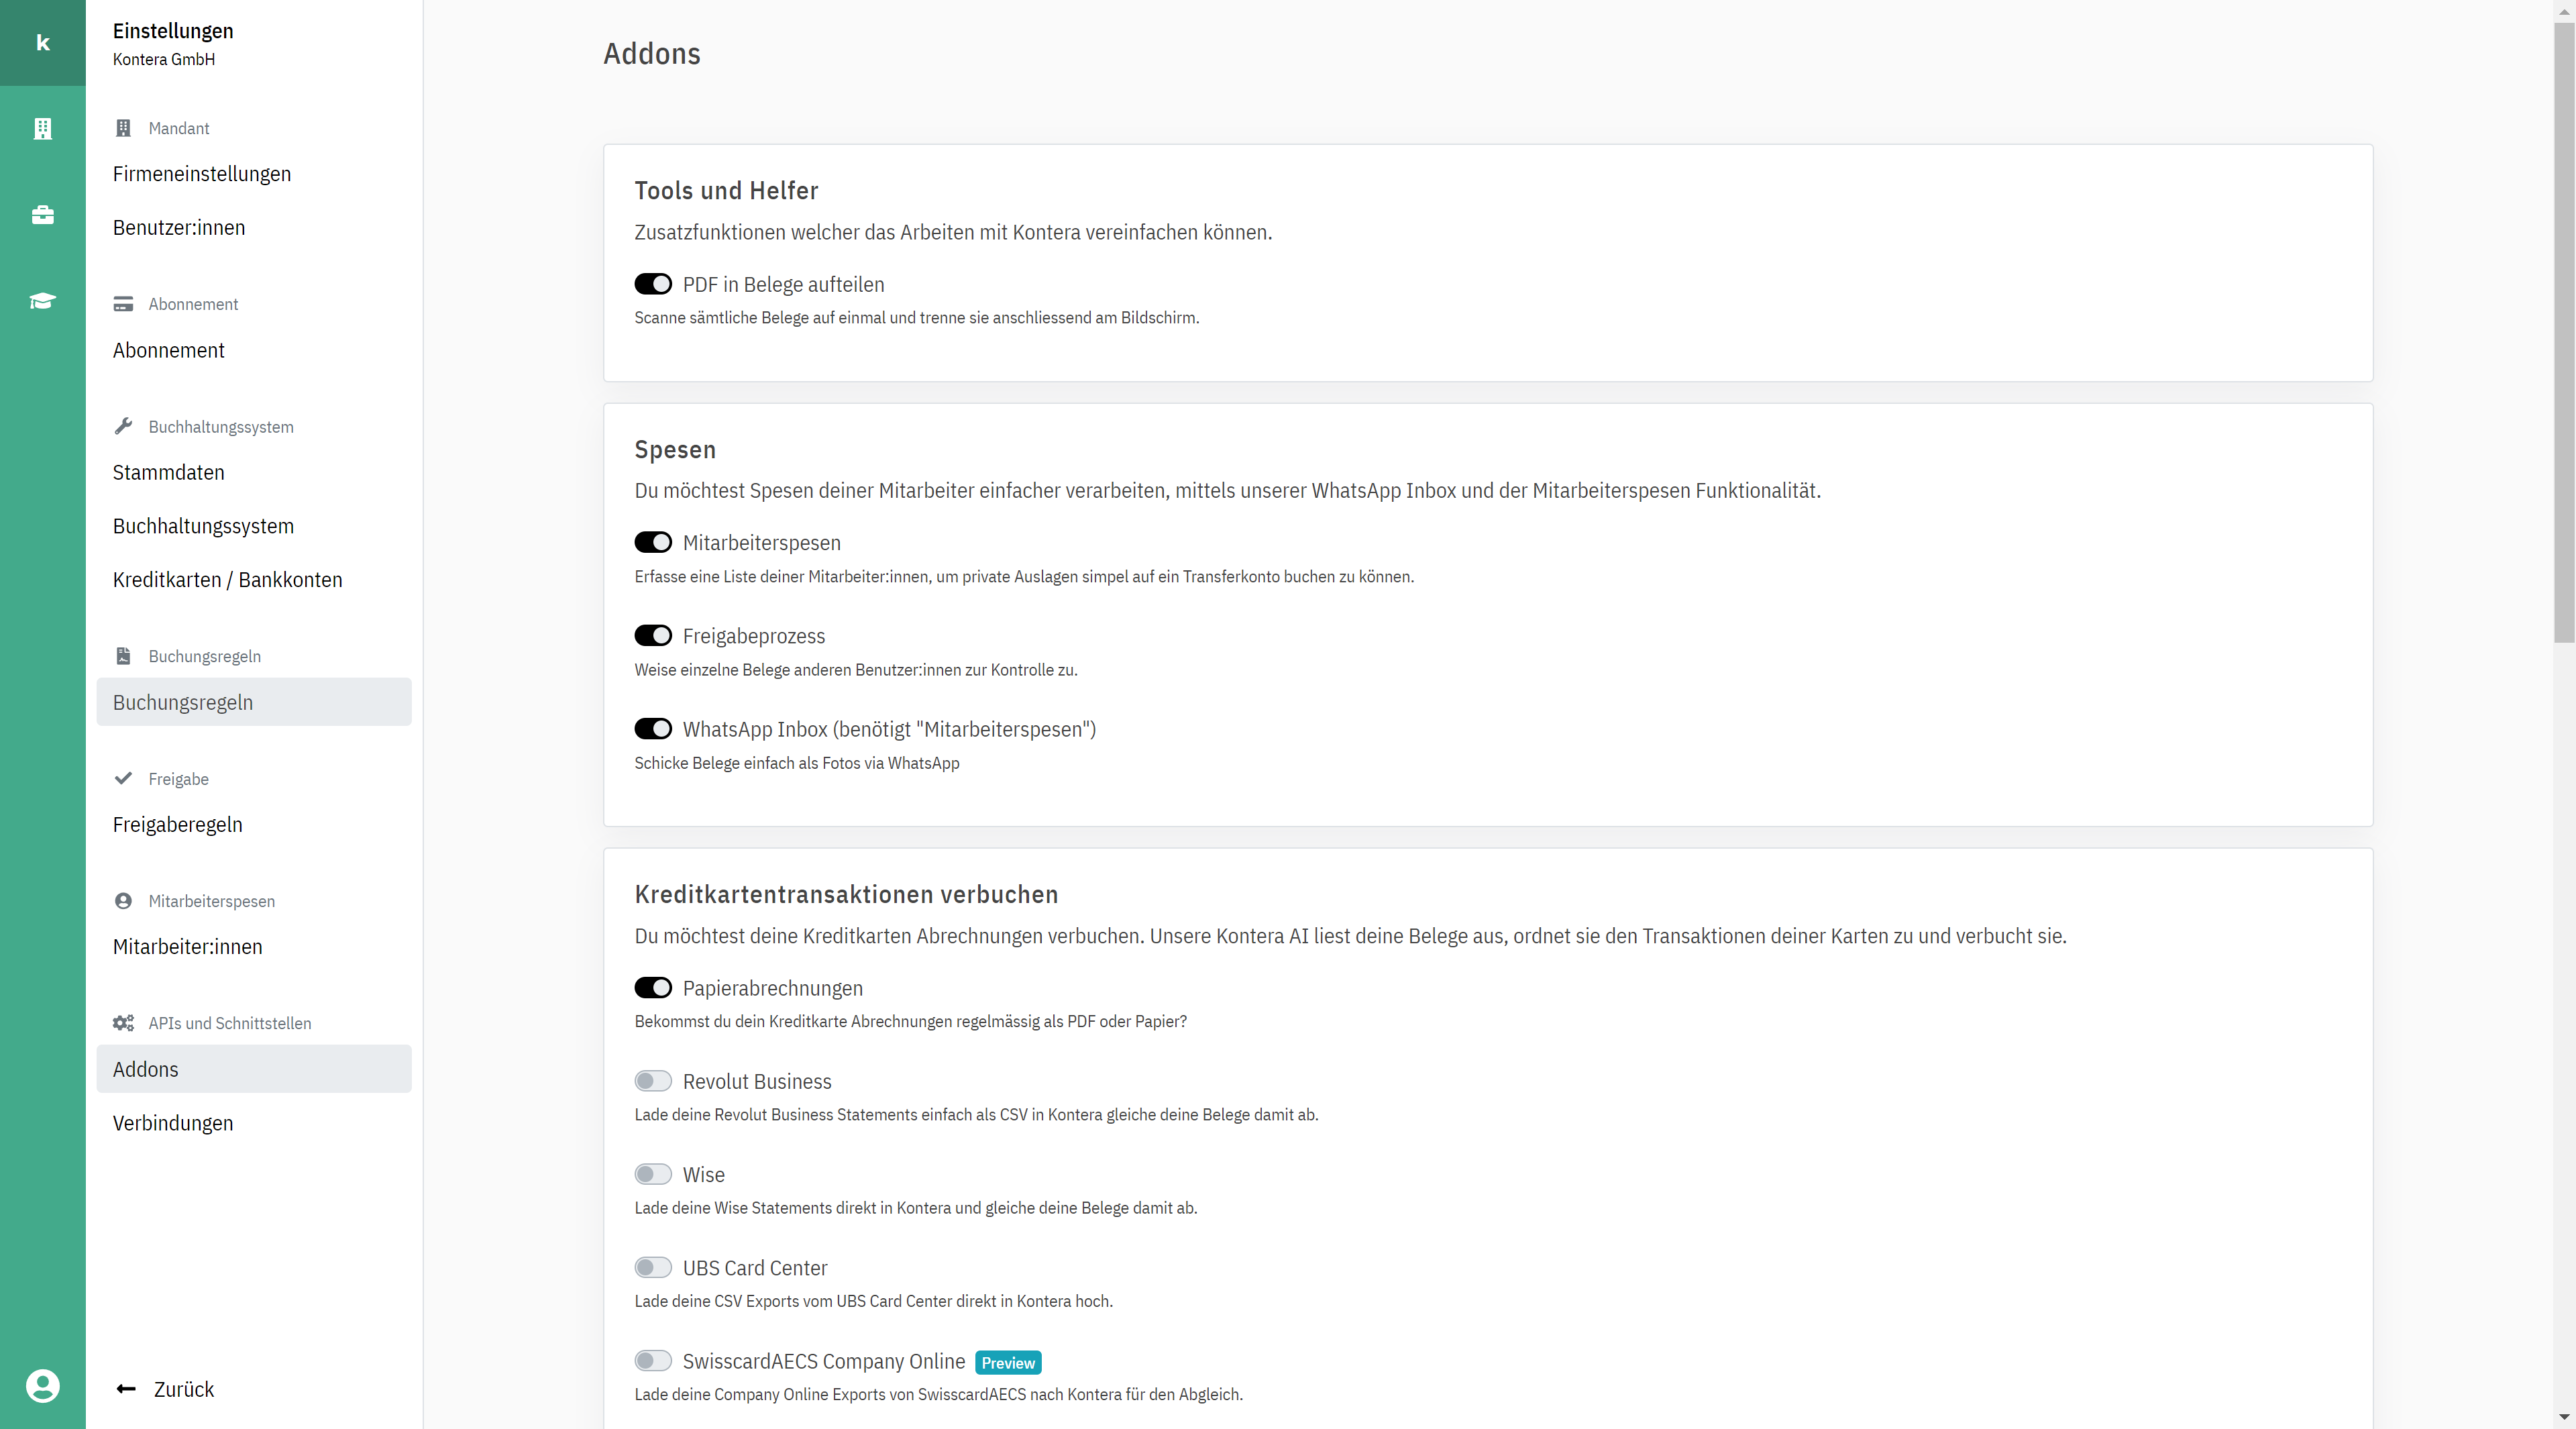The width and height of the screenshot is (2576, 1429).
Task: Open the building icon in the green sidebar
Action: click(x=42, y=129)
